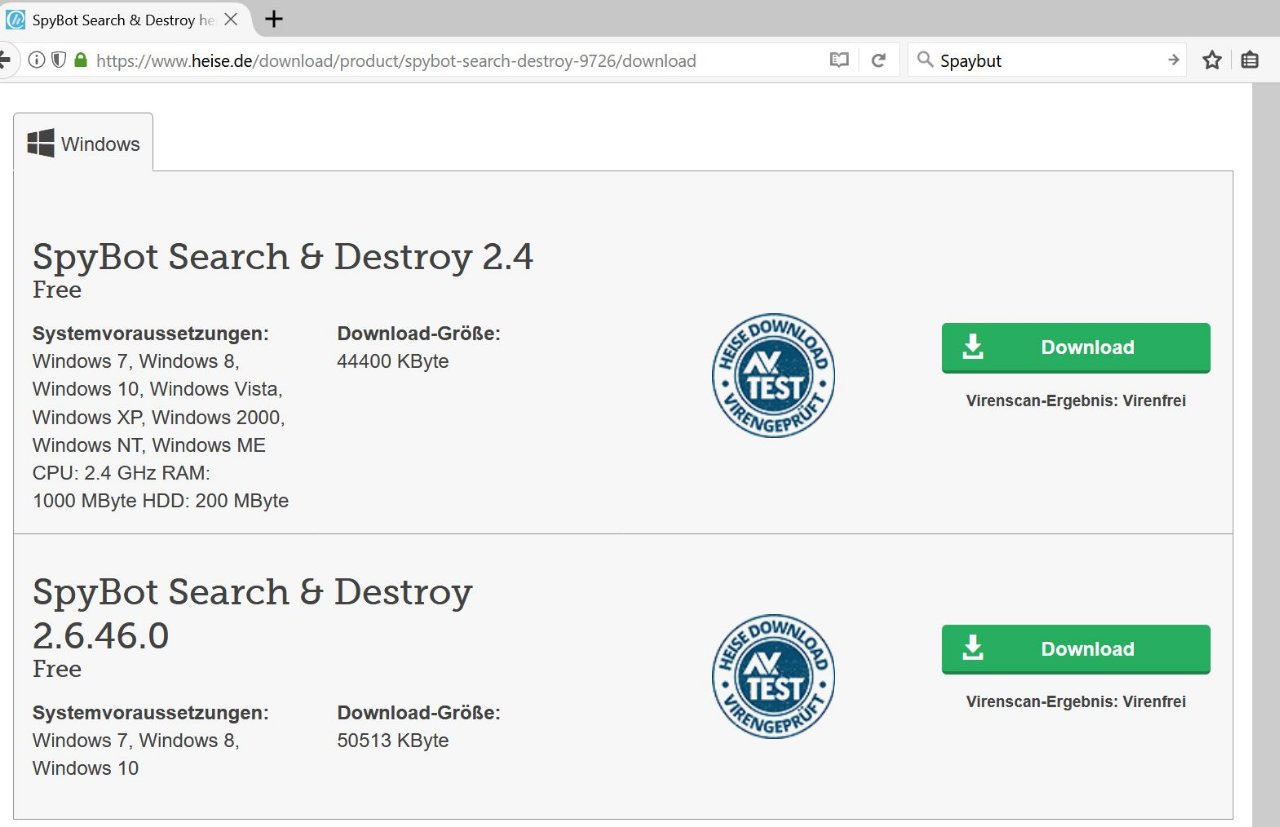Click the 44400 KByte download size

(393, 361)
